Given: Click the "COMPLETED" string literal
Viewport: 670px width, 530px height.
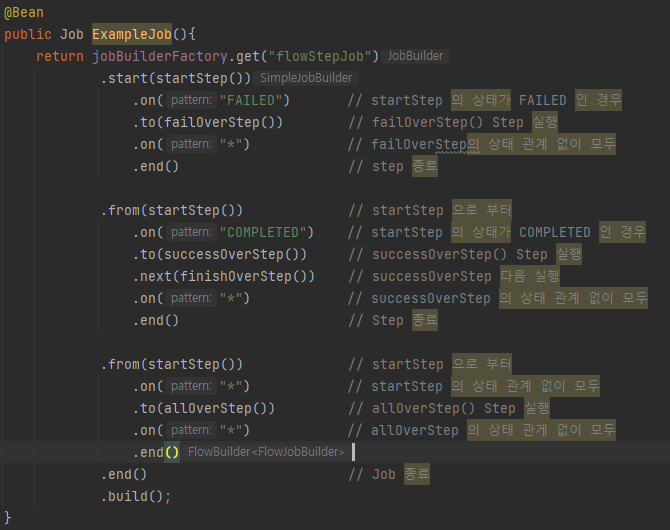Looking at the screenshot, I should (263, 233).
